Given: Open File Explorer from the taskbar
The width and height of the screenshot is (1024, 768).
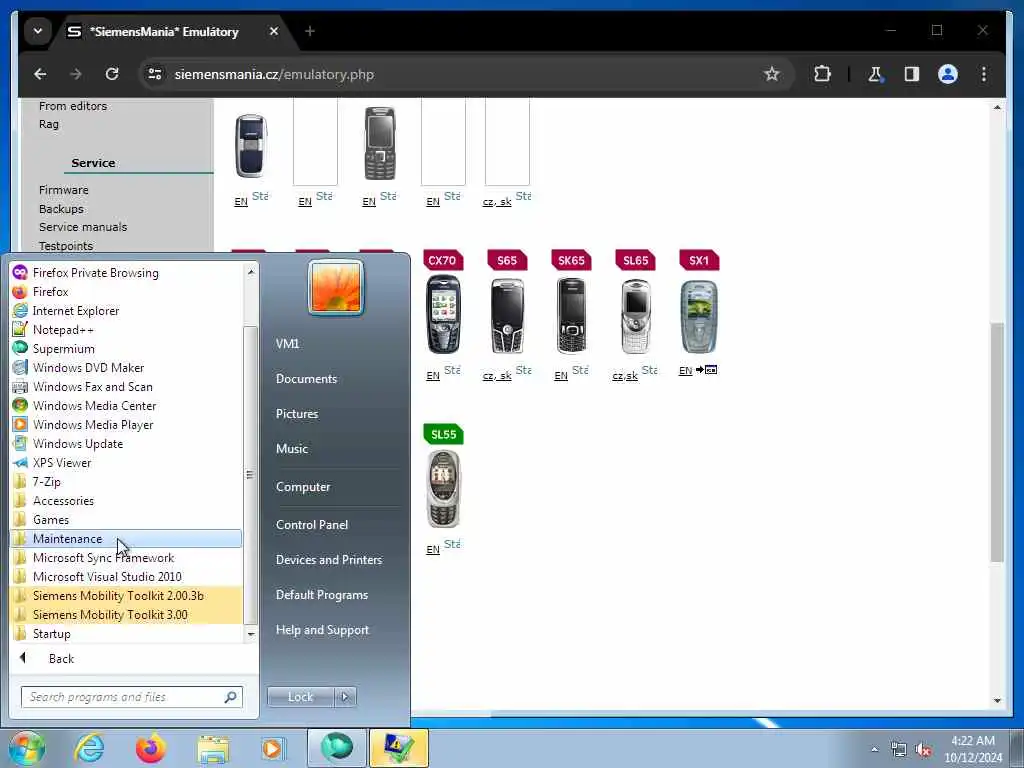Looking at the screenshot, I should click(x=214, y=748).
